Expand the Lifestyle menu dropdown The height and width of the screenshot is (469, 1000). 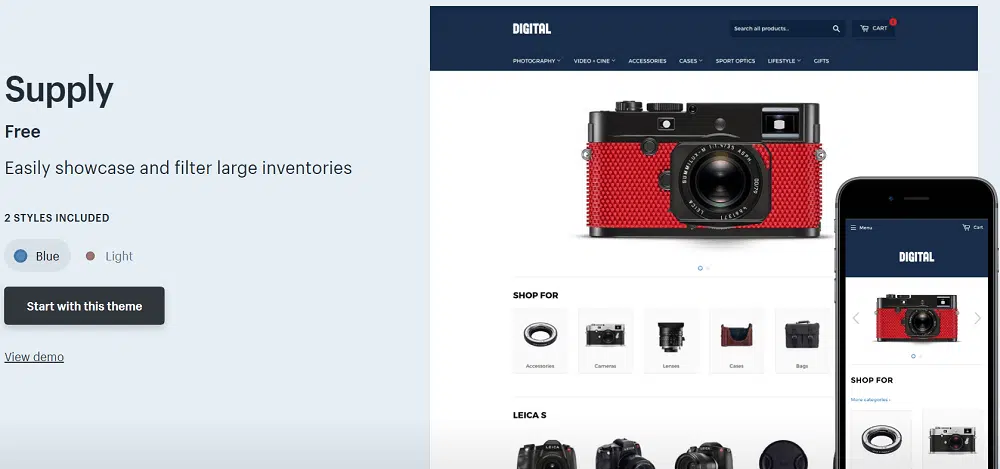[x=784, y=61]
